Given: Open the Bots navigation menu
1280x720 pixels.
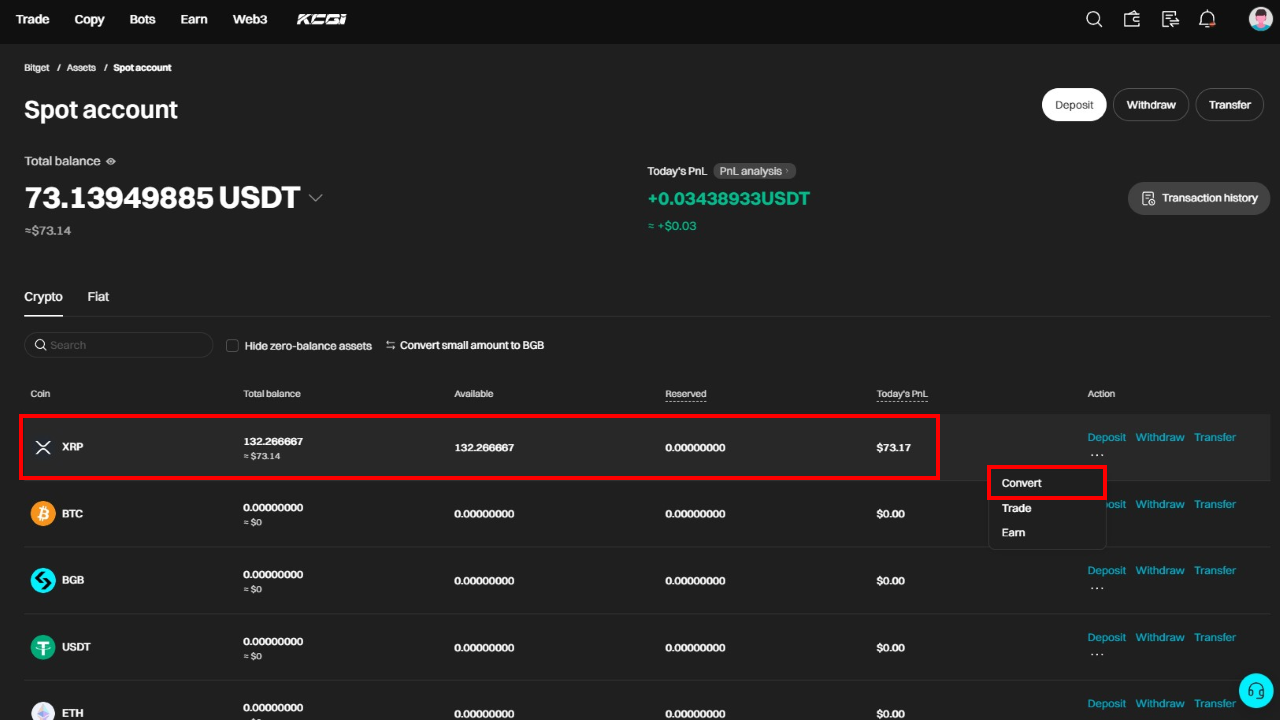Looking at the screenshot, I should coord(143,19).
